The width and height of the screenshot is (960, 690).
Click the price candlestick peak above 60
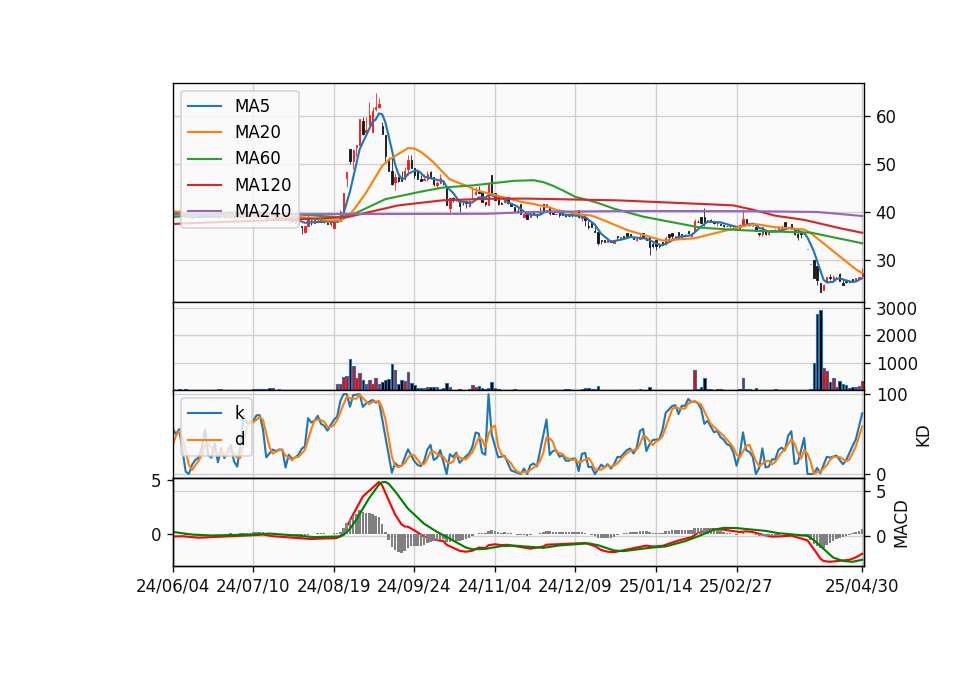click(377, 100)
